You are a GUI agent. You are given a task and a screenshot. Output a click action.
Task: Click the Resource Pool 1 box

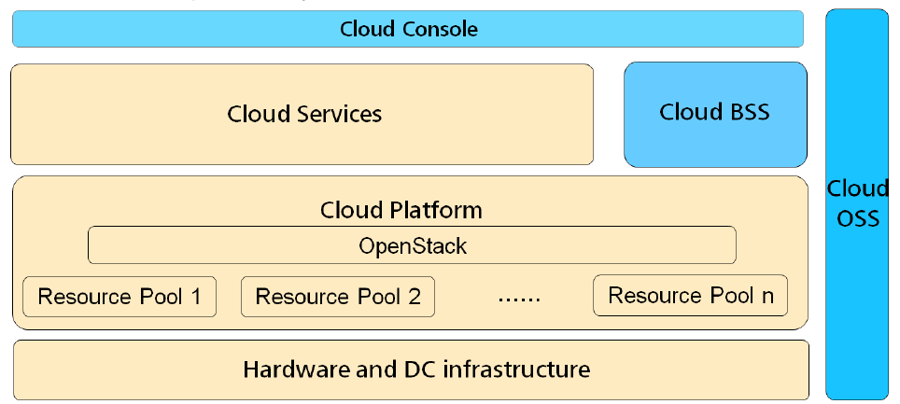point(119,297)
